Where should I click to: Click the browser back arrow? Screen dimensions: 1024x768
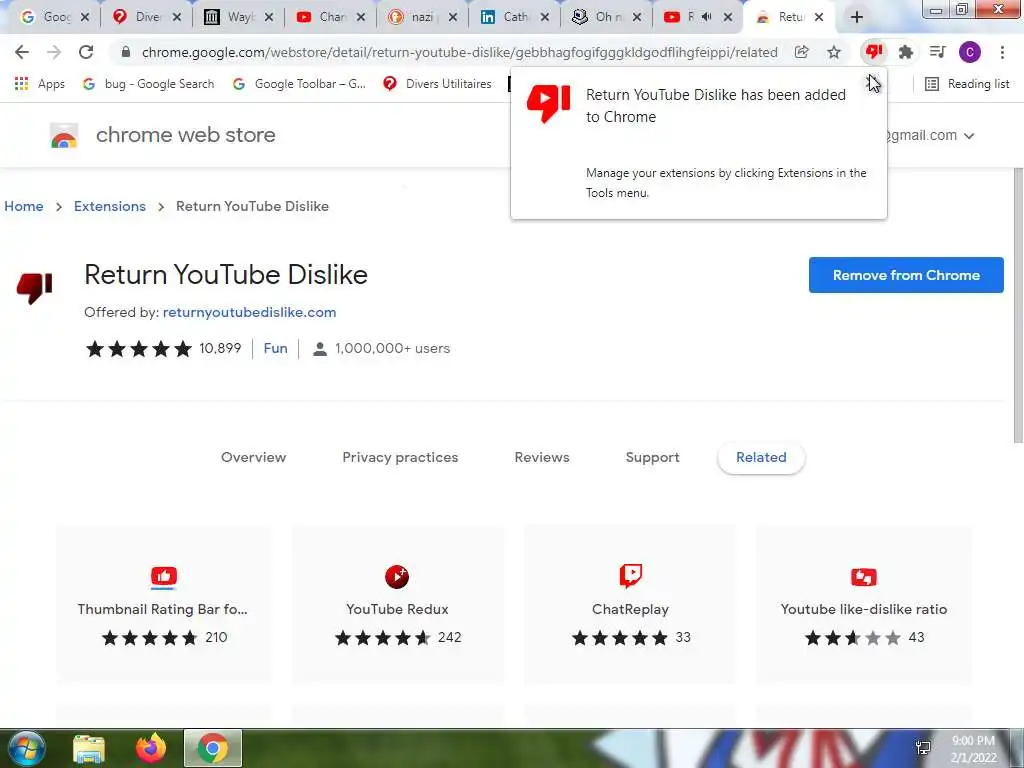pos(22,52)
